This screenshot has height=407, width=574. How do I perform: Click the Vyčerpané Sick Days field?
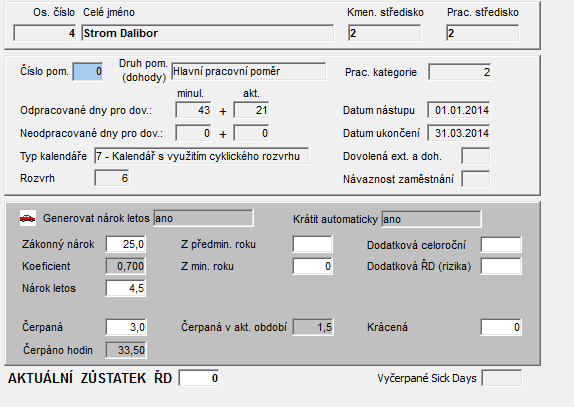click(x=502, y=378)
